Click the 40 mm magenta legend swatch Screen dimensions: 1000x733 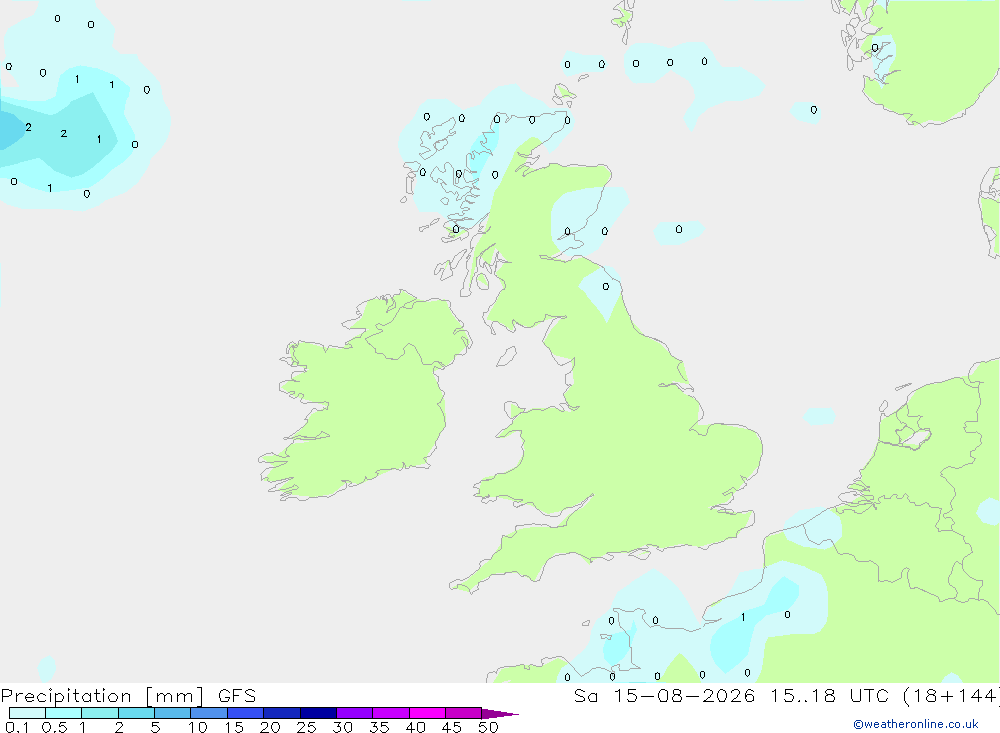coord(427,713)
